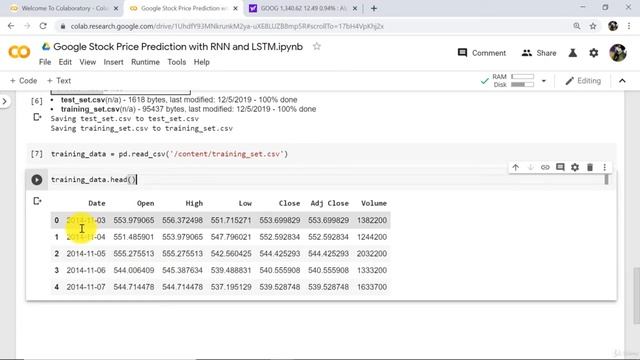Click the page vertical scrollbar thumb

point(636,296)
